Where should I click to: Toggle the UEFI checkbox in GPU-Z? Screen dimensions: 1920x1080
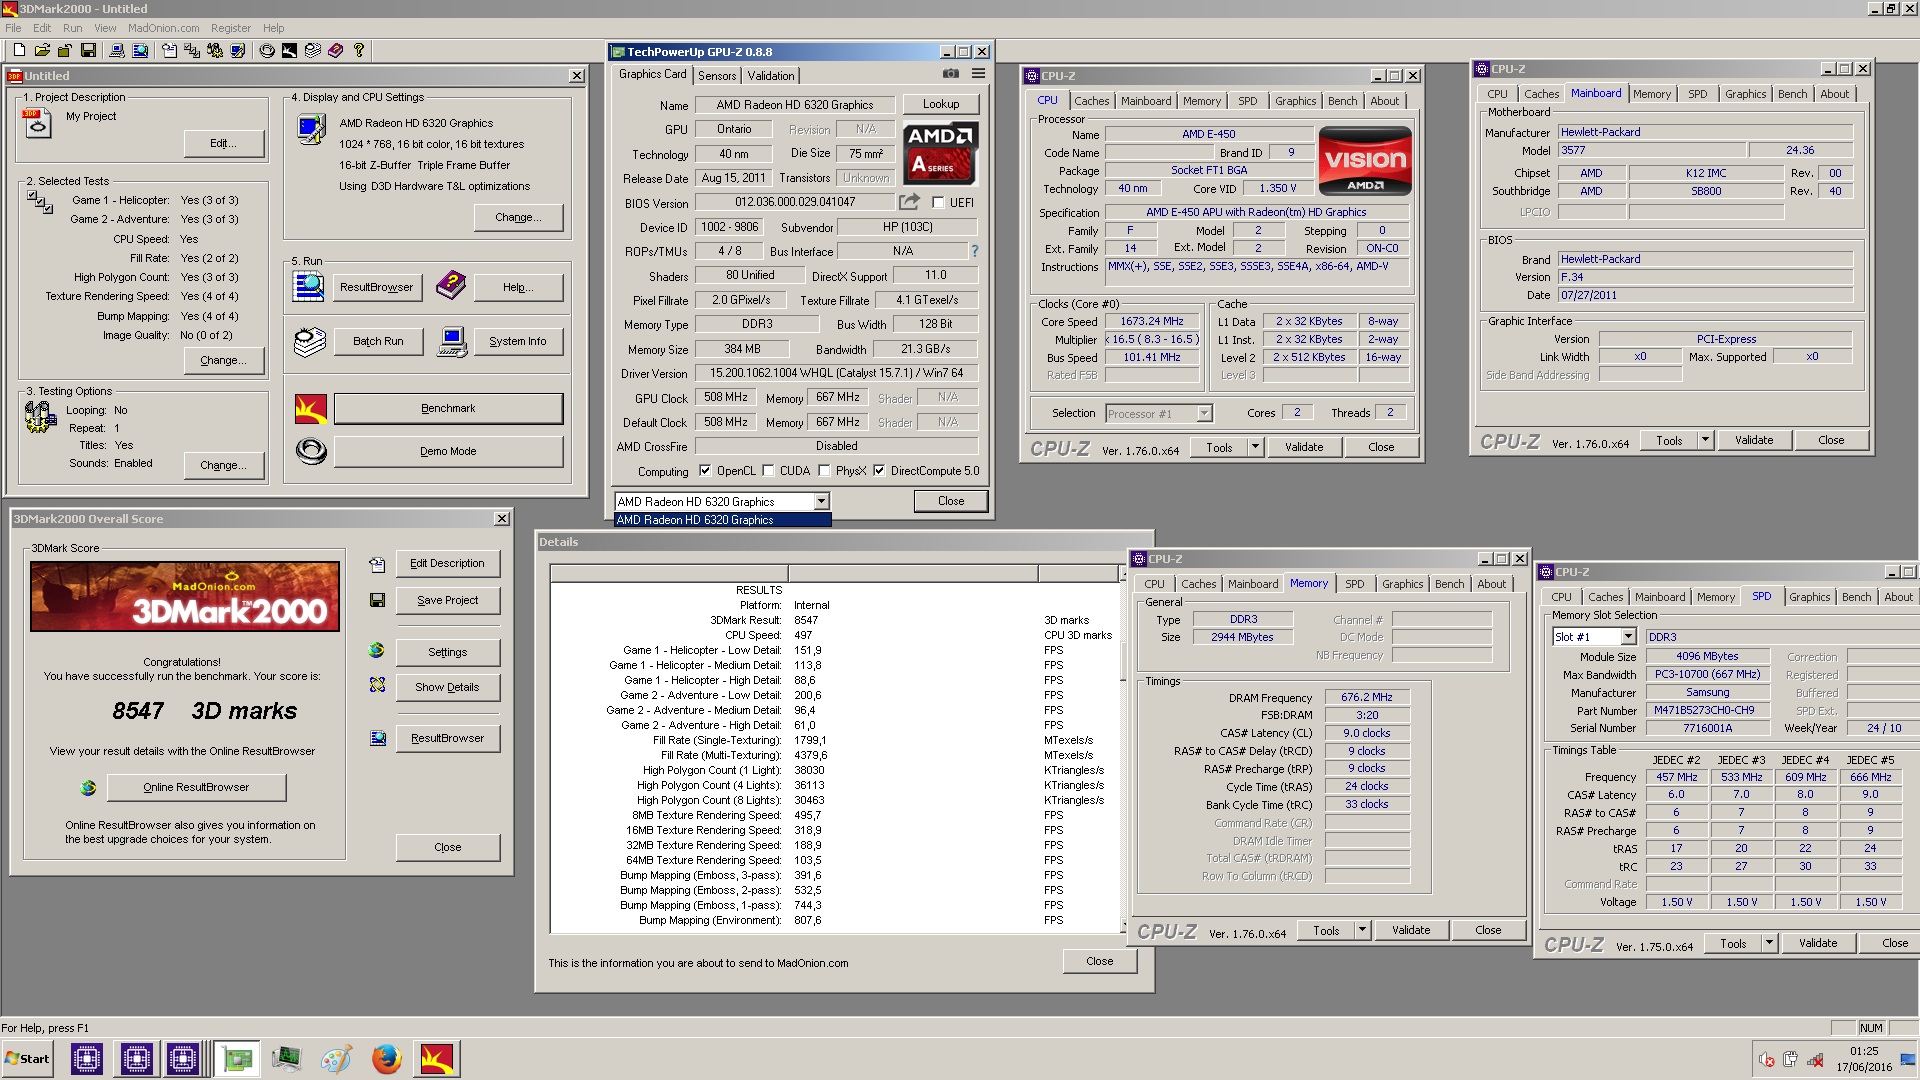[x=938, y=203]
